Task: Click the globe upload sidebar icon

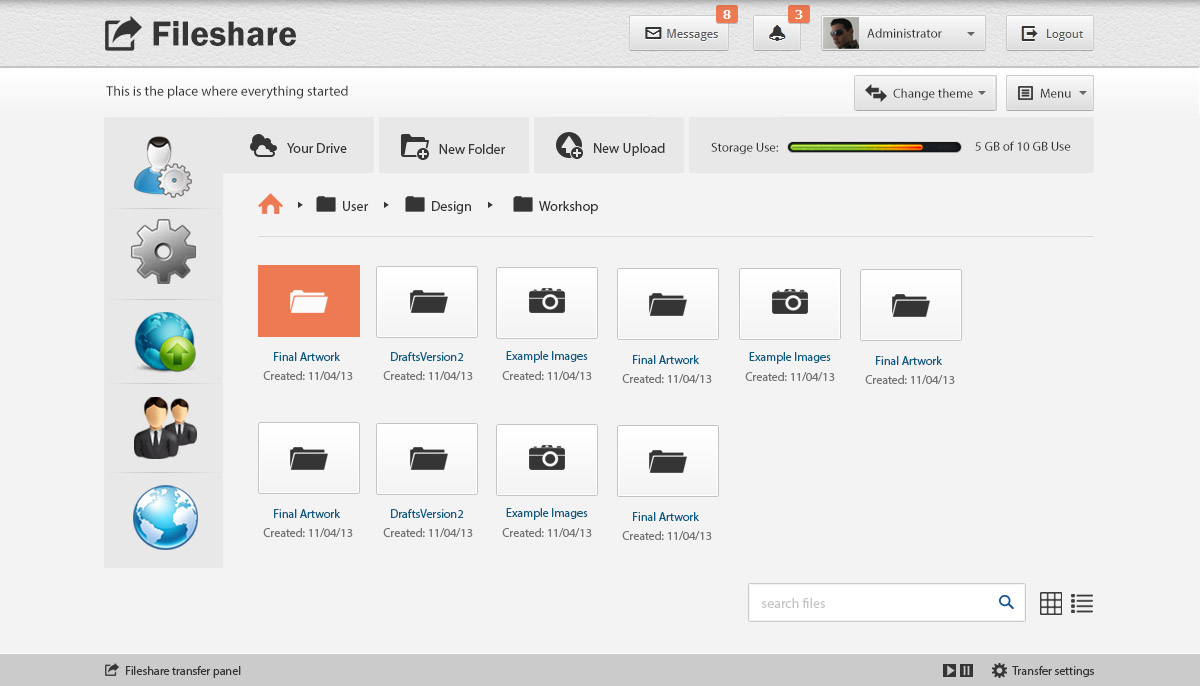Action: pyautogui.click(x=165, y=342)
